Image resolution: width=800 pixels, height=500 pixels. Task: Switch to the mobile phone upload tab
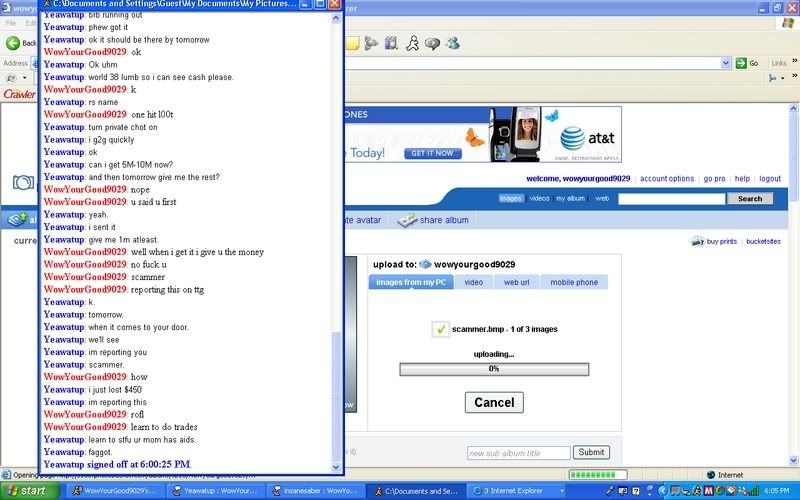coord(574,282)
